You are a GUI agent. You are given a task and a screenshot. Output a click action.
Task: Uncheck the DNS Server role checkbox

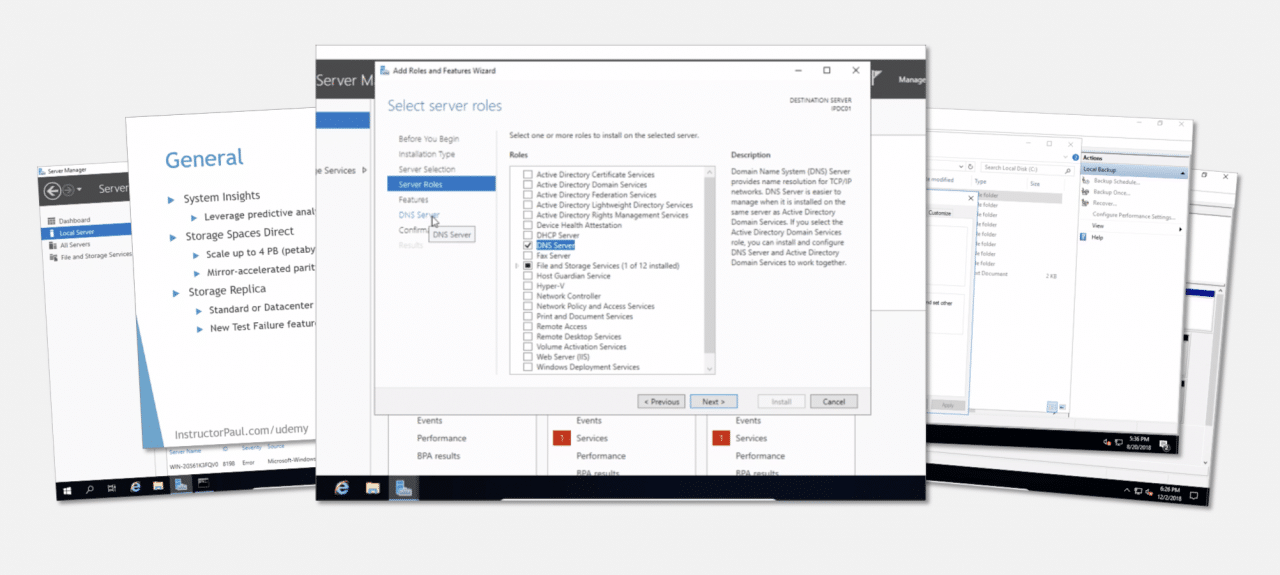[528, 245]
